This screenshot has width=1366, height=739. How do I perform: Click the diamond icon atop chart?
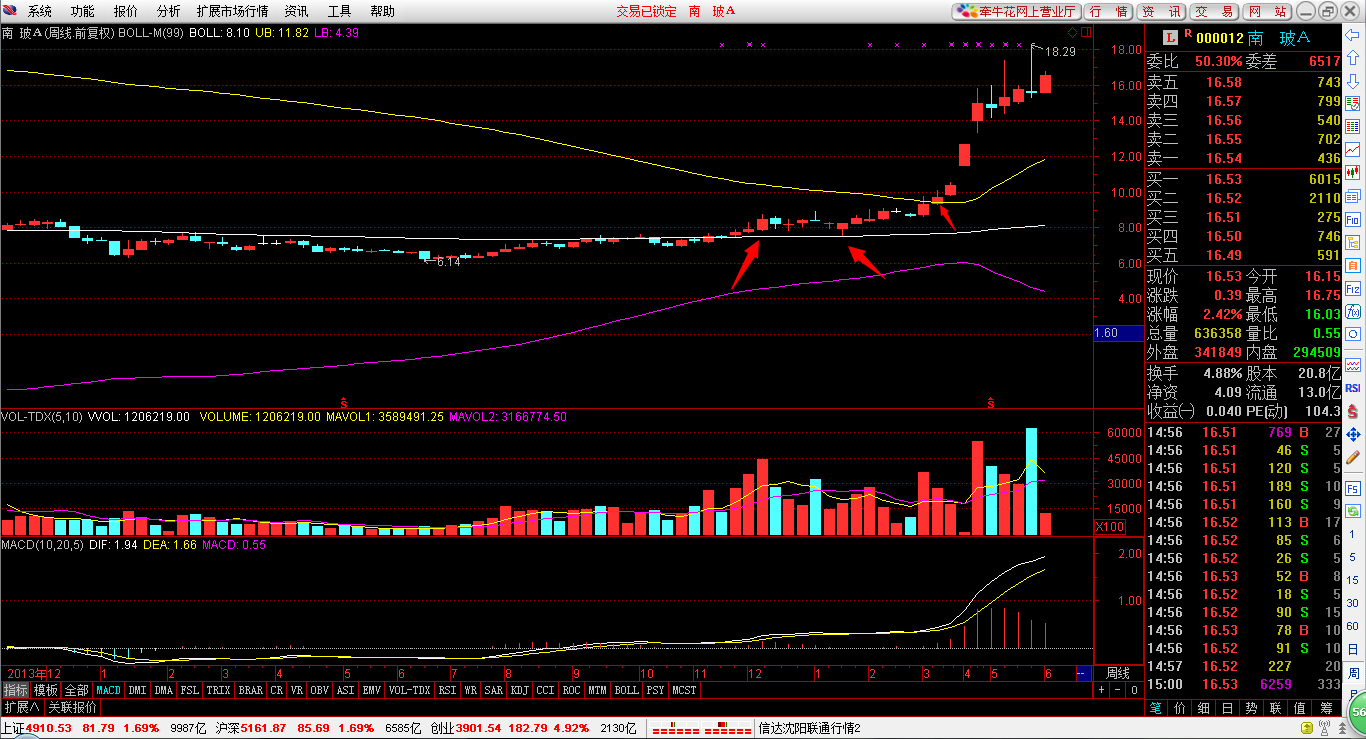[x=1072, y=32]
